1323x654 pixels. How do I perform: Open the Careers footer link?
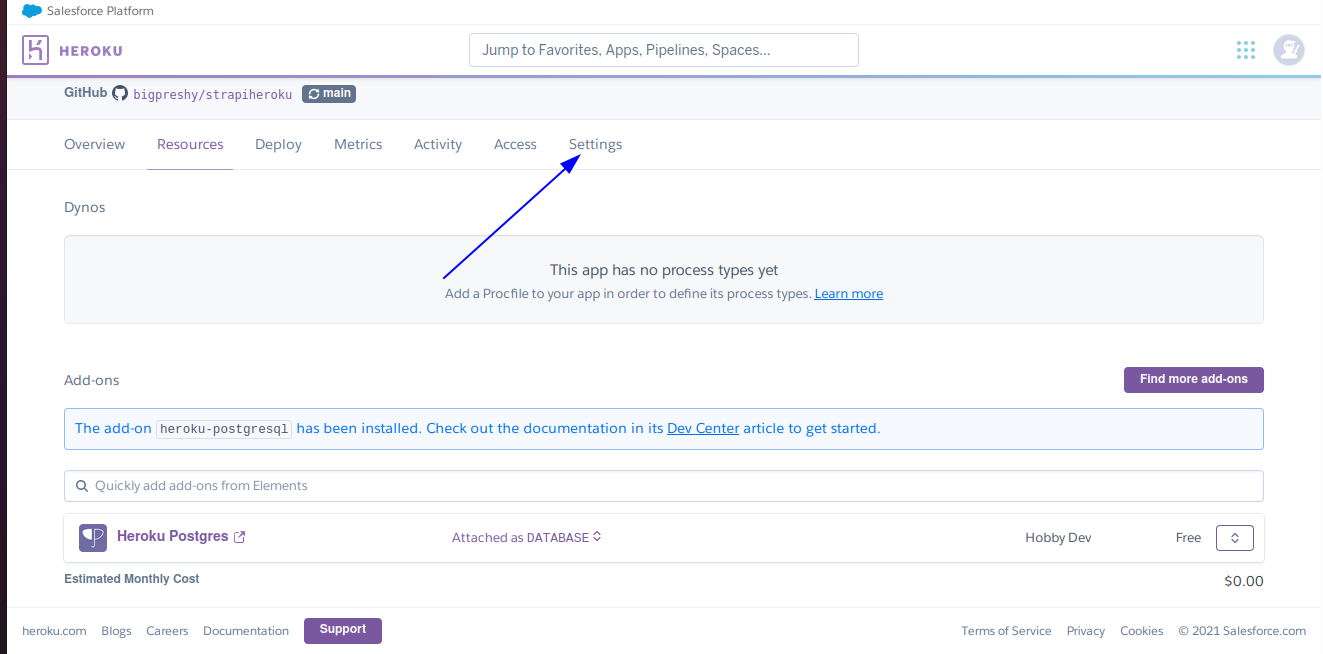point(167,631)
